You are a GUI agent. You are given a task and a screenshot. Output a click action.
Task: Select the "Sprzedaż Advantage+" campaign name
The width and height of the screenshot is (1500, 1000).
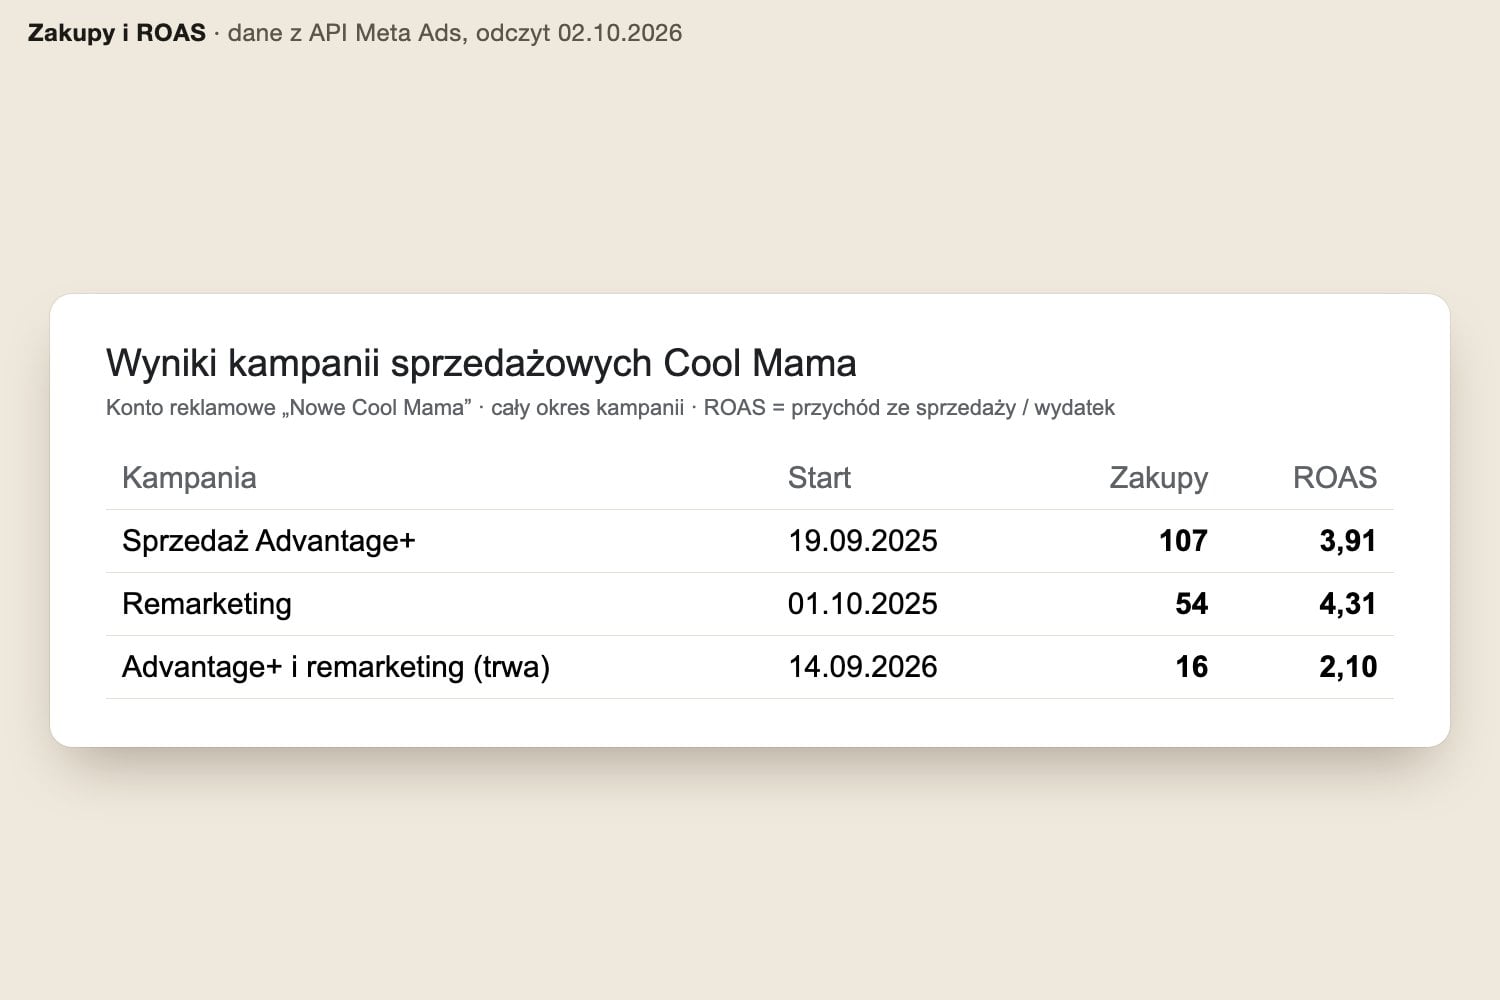[268, 541]
